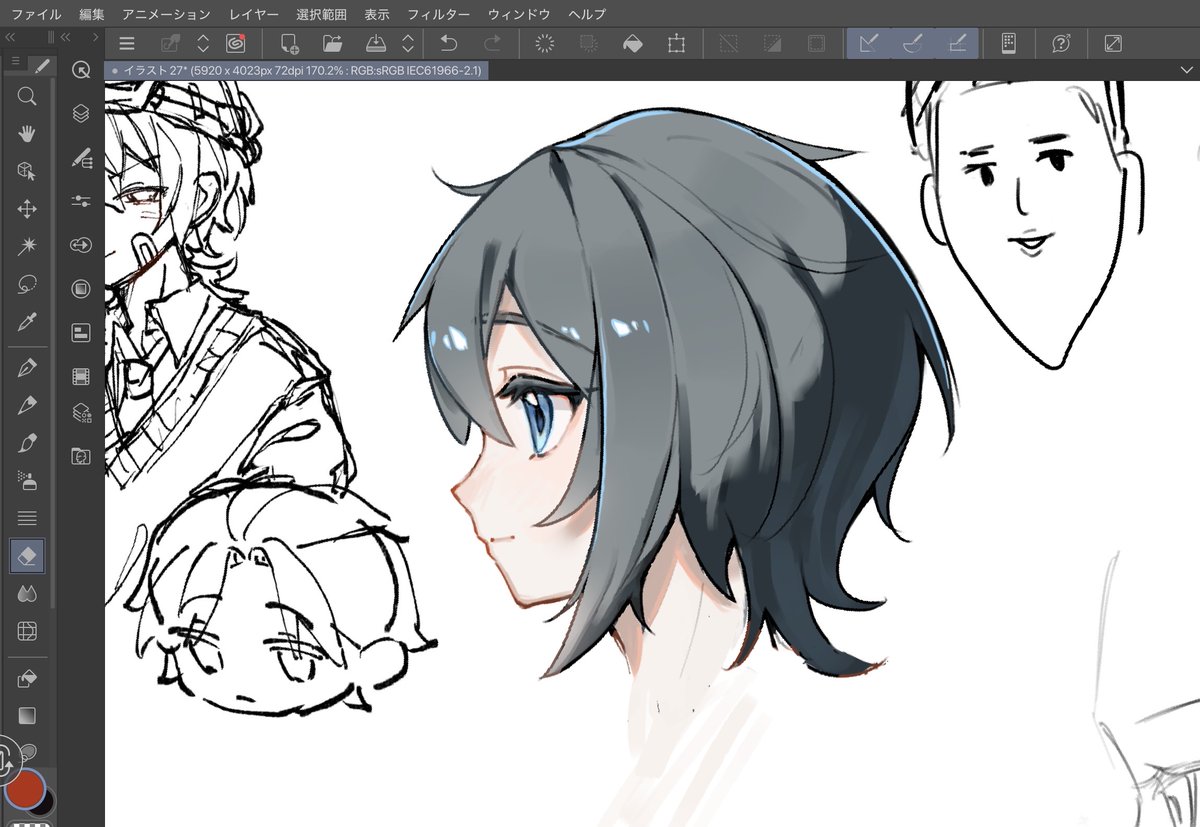Screen dimensions: 1200x827
Task: Pick the red main color swatch
Action: (25, 788)
